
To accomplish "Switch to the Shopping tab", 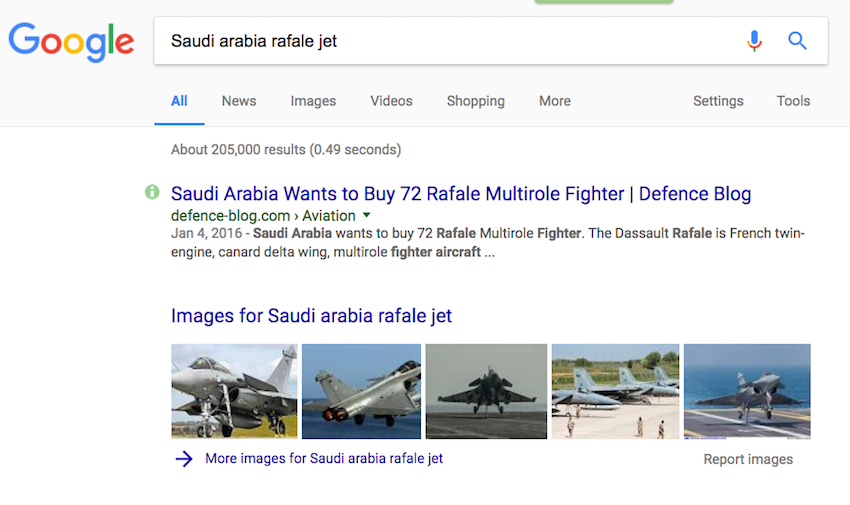I will point(475,101).
